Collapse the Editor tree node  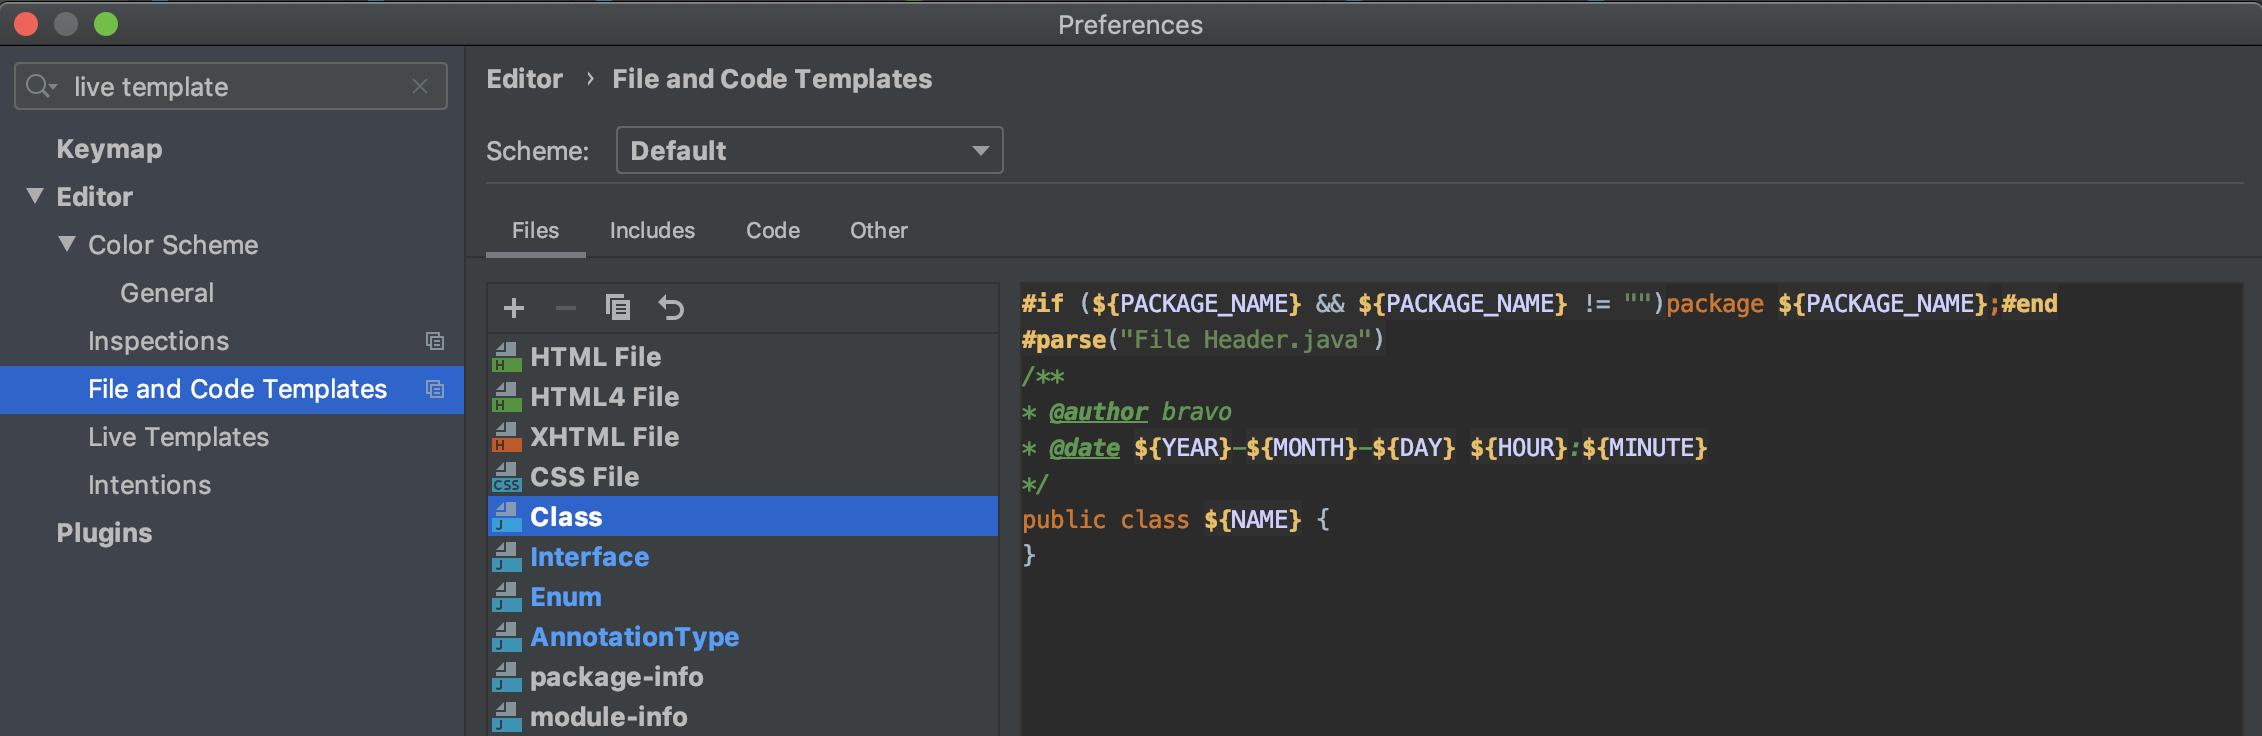(35, 196)
